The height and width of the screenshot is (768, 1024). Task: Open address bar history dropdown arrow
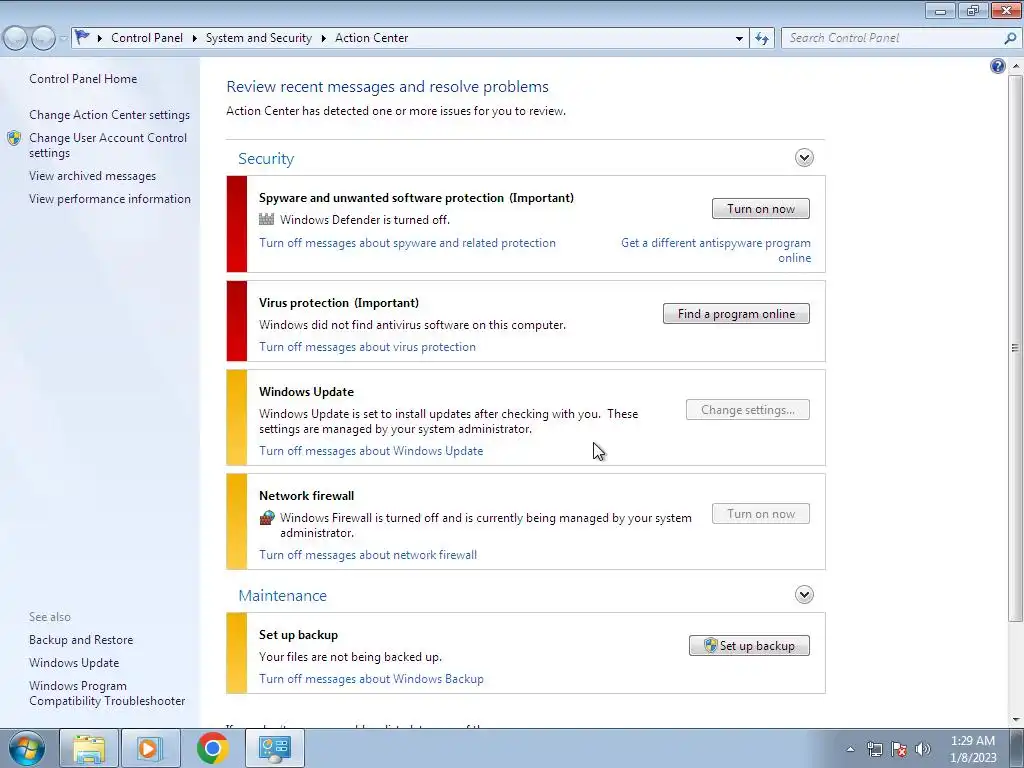tap(739, 38)
